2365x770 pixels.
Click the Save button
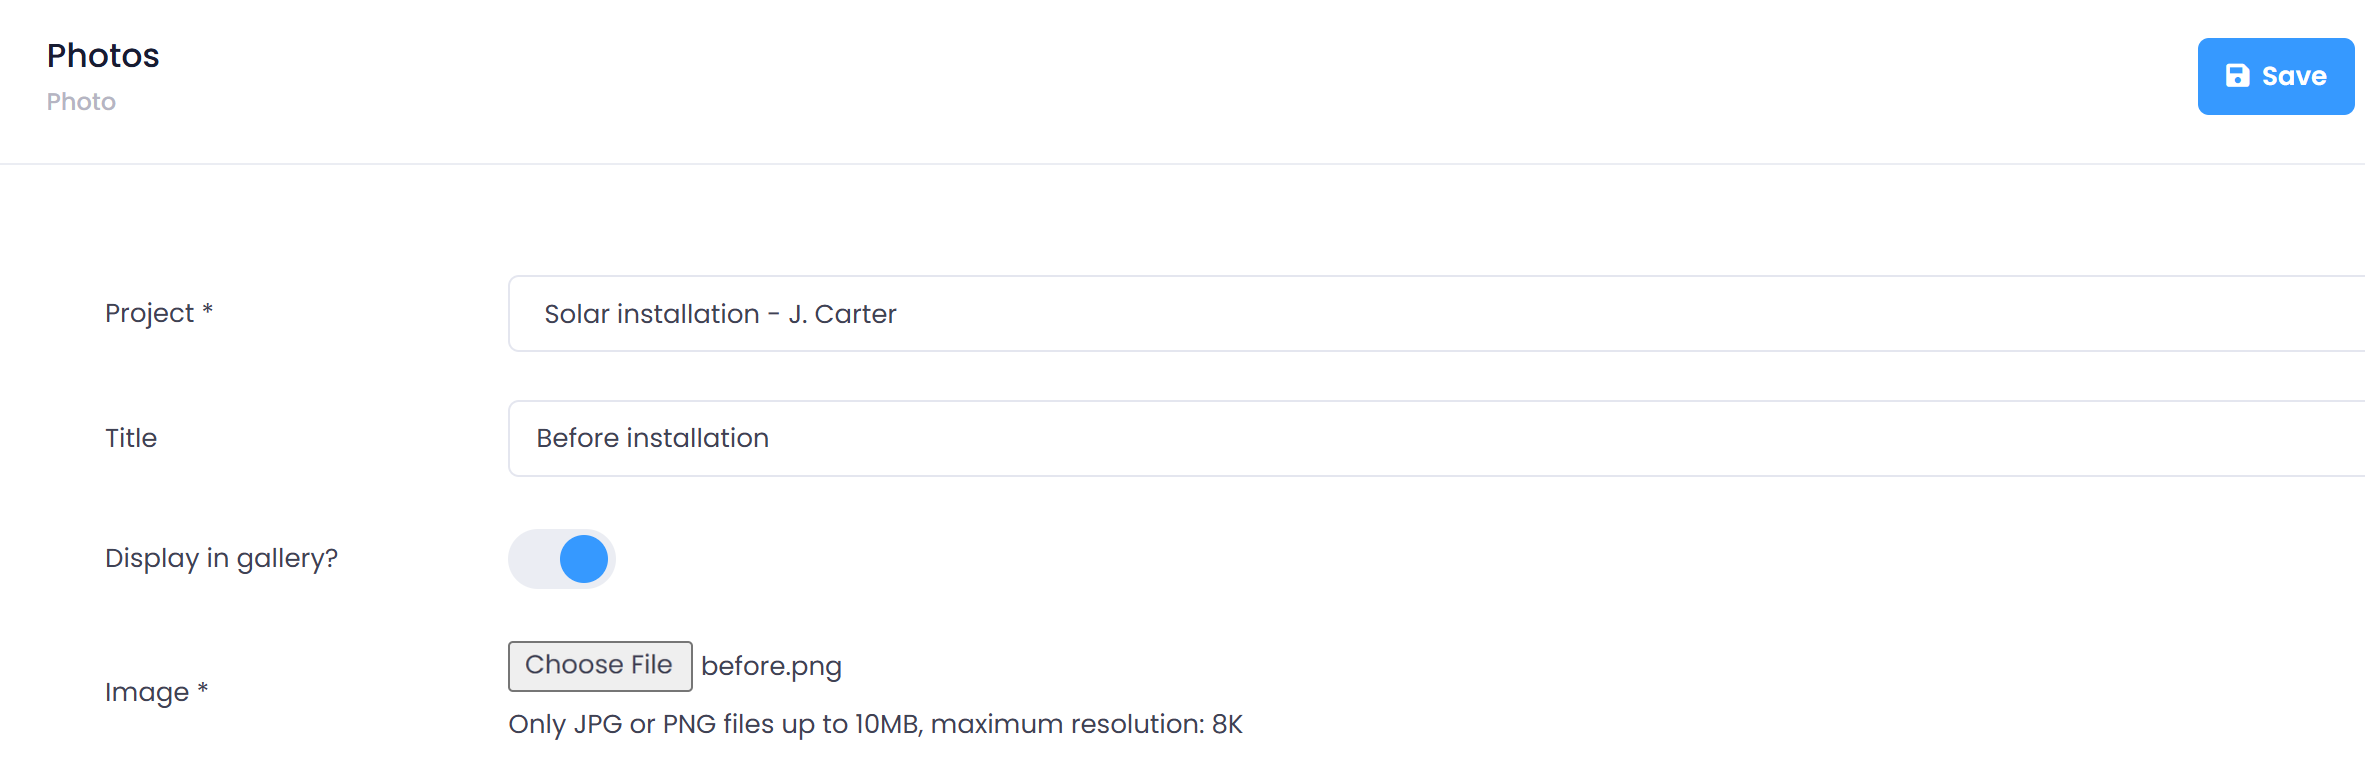[2275, 76]
